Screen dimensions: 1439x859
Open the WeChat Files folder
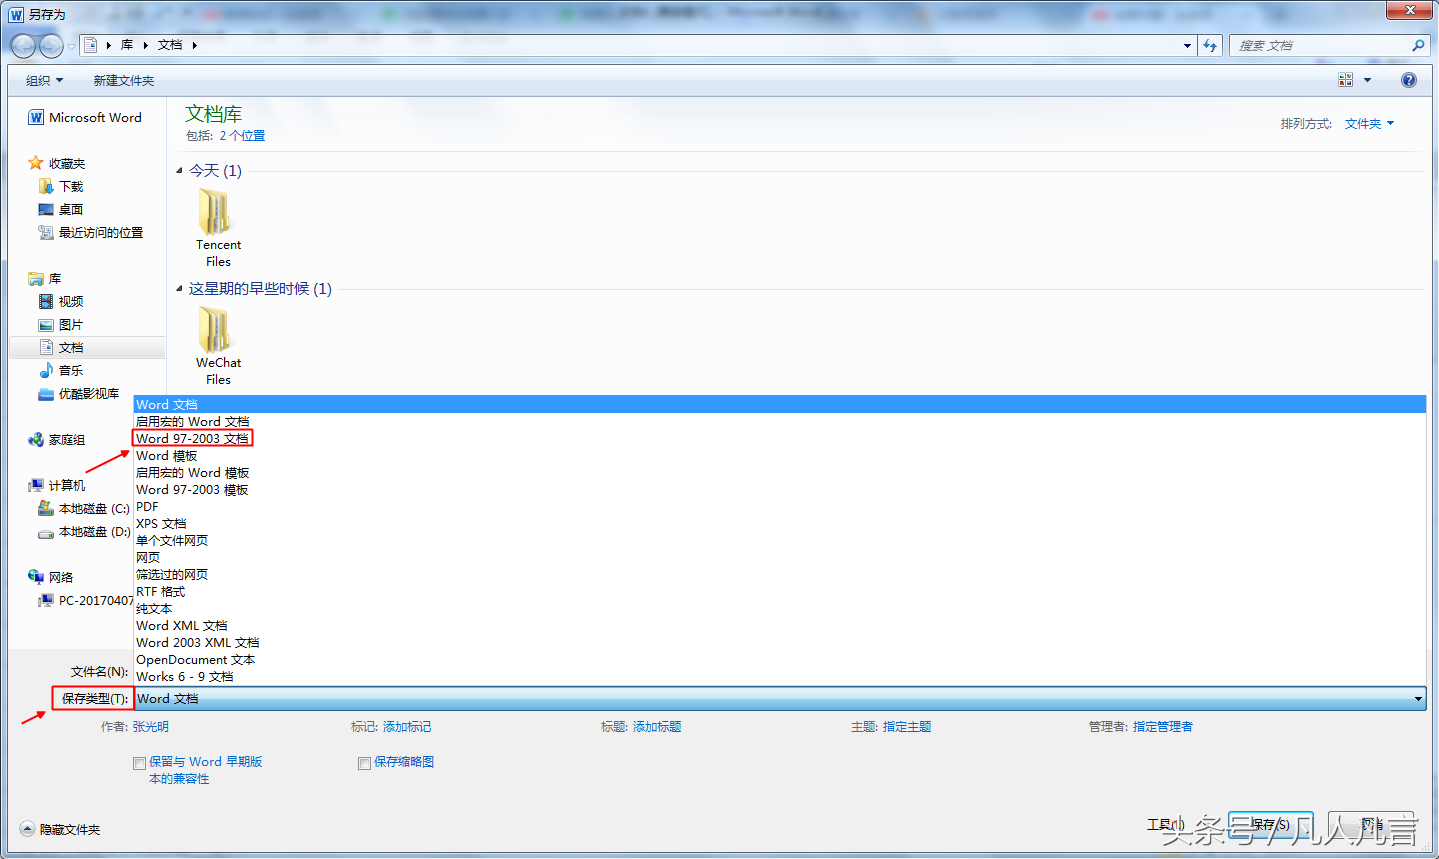[x=218, y=346]
